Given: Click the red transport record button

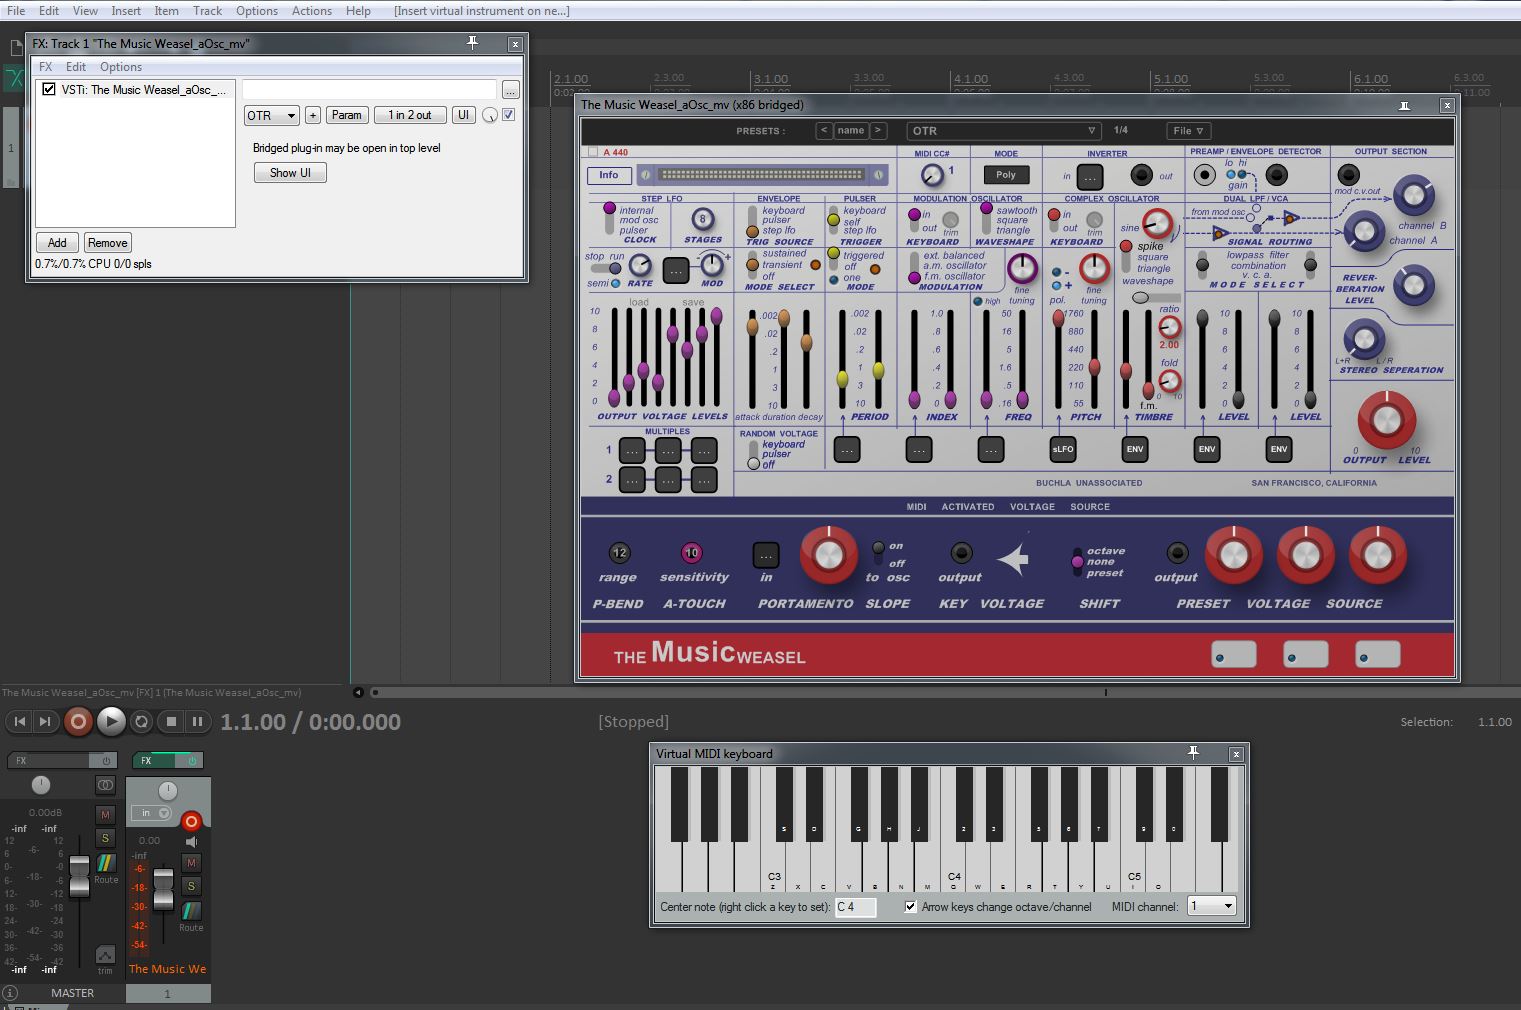Looking at the screenshot, I should (78, 721).
